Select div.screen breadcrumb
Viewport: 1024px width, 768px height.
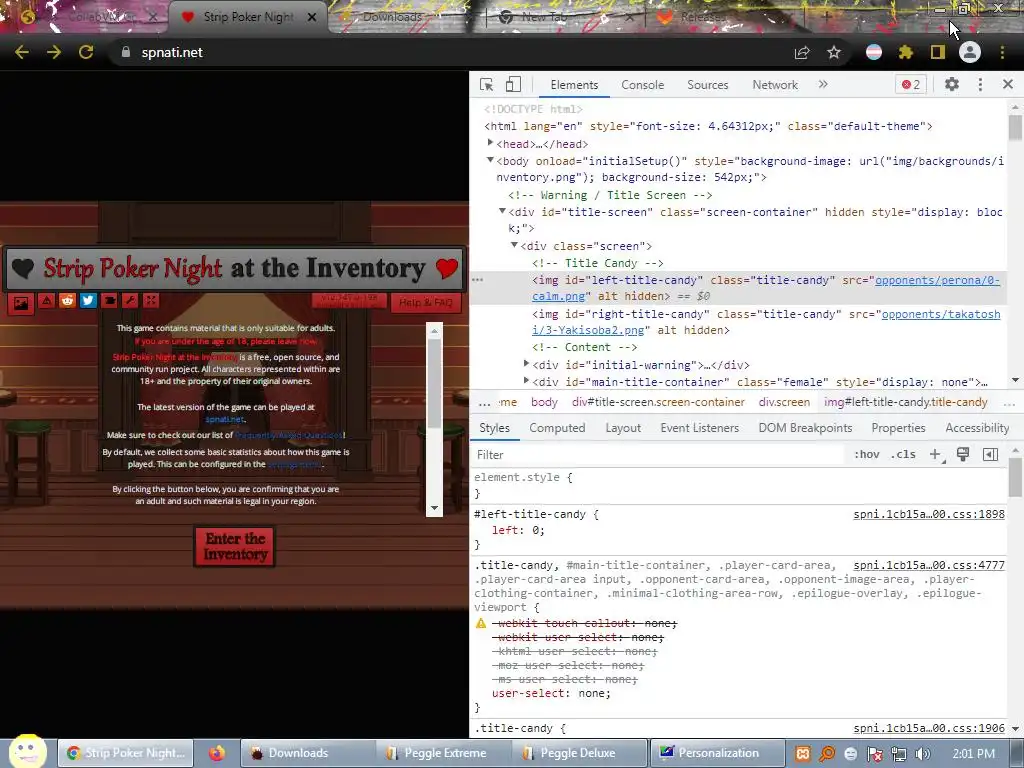click(784, 402)
